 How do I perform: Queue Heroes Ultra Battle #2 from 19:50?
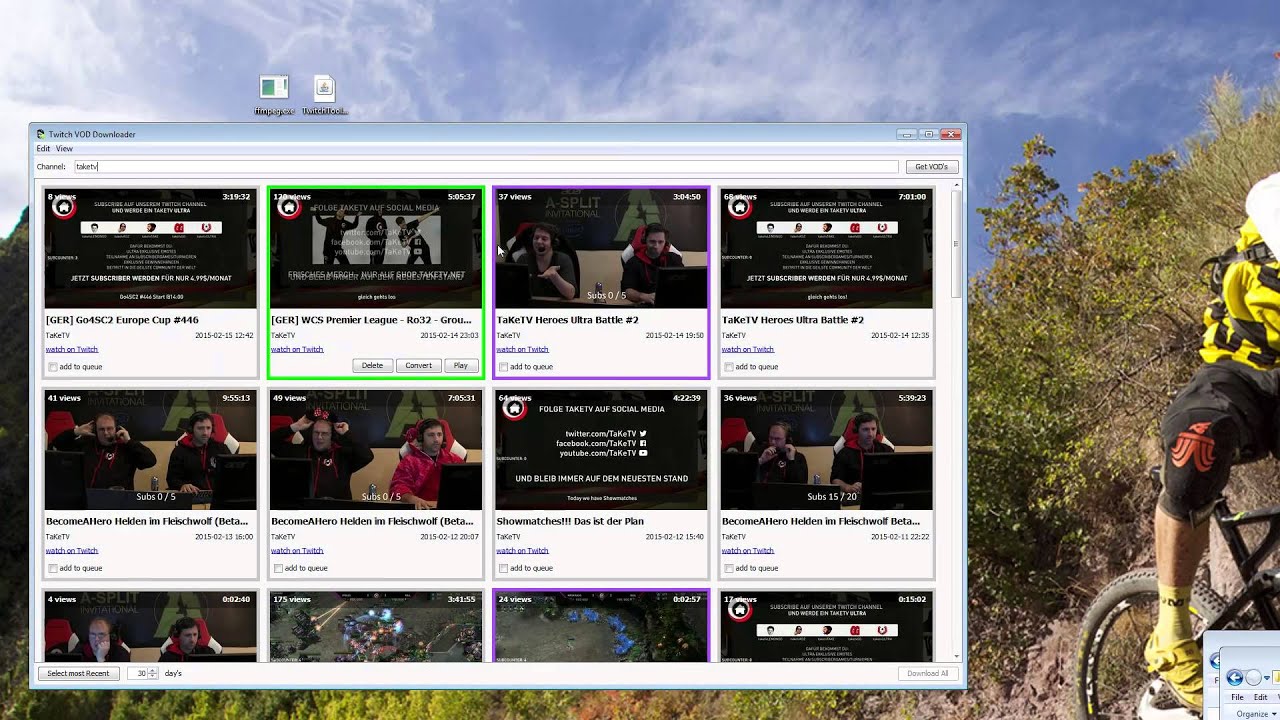pyautogui.click(x=503, y=367)
